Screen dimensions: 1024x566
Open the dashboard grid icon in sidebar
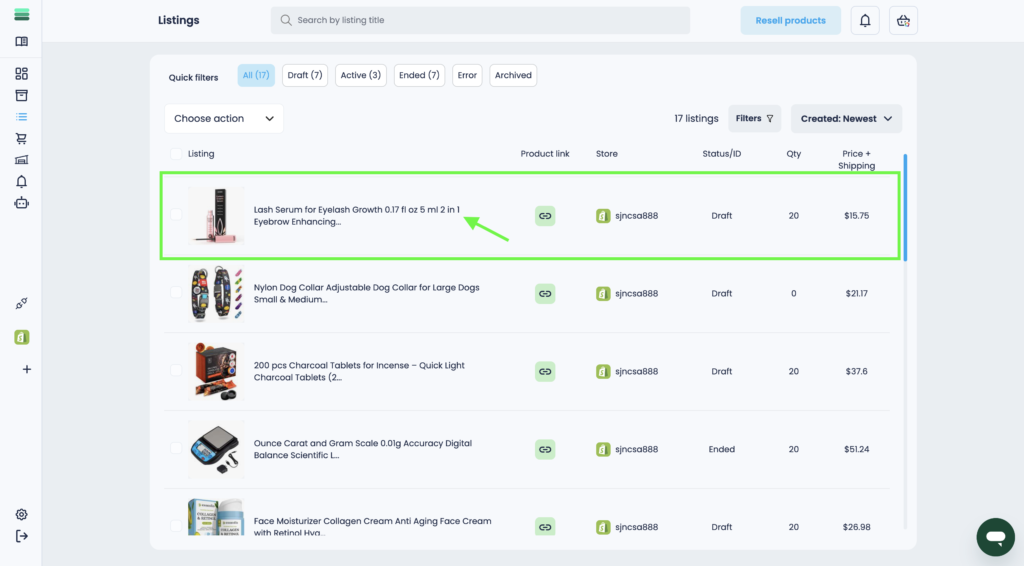tap(21, 74)
